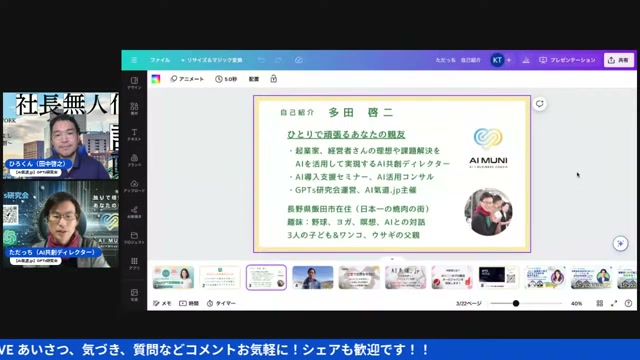
Task: Click the KT user avatar
Action: click(x=497, y=60)
